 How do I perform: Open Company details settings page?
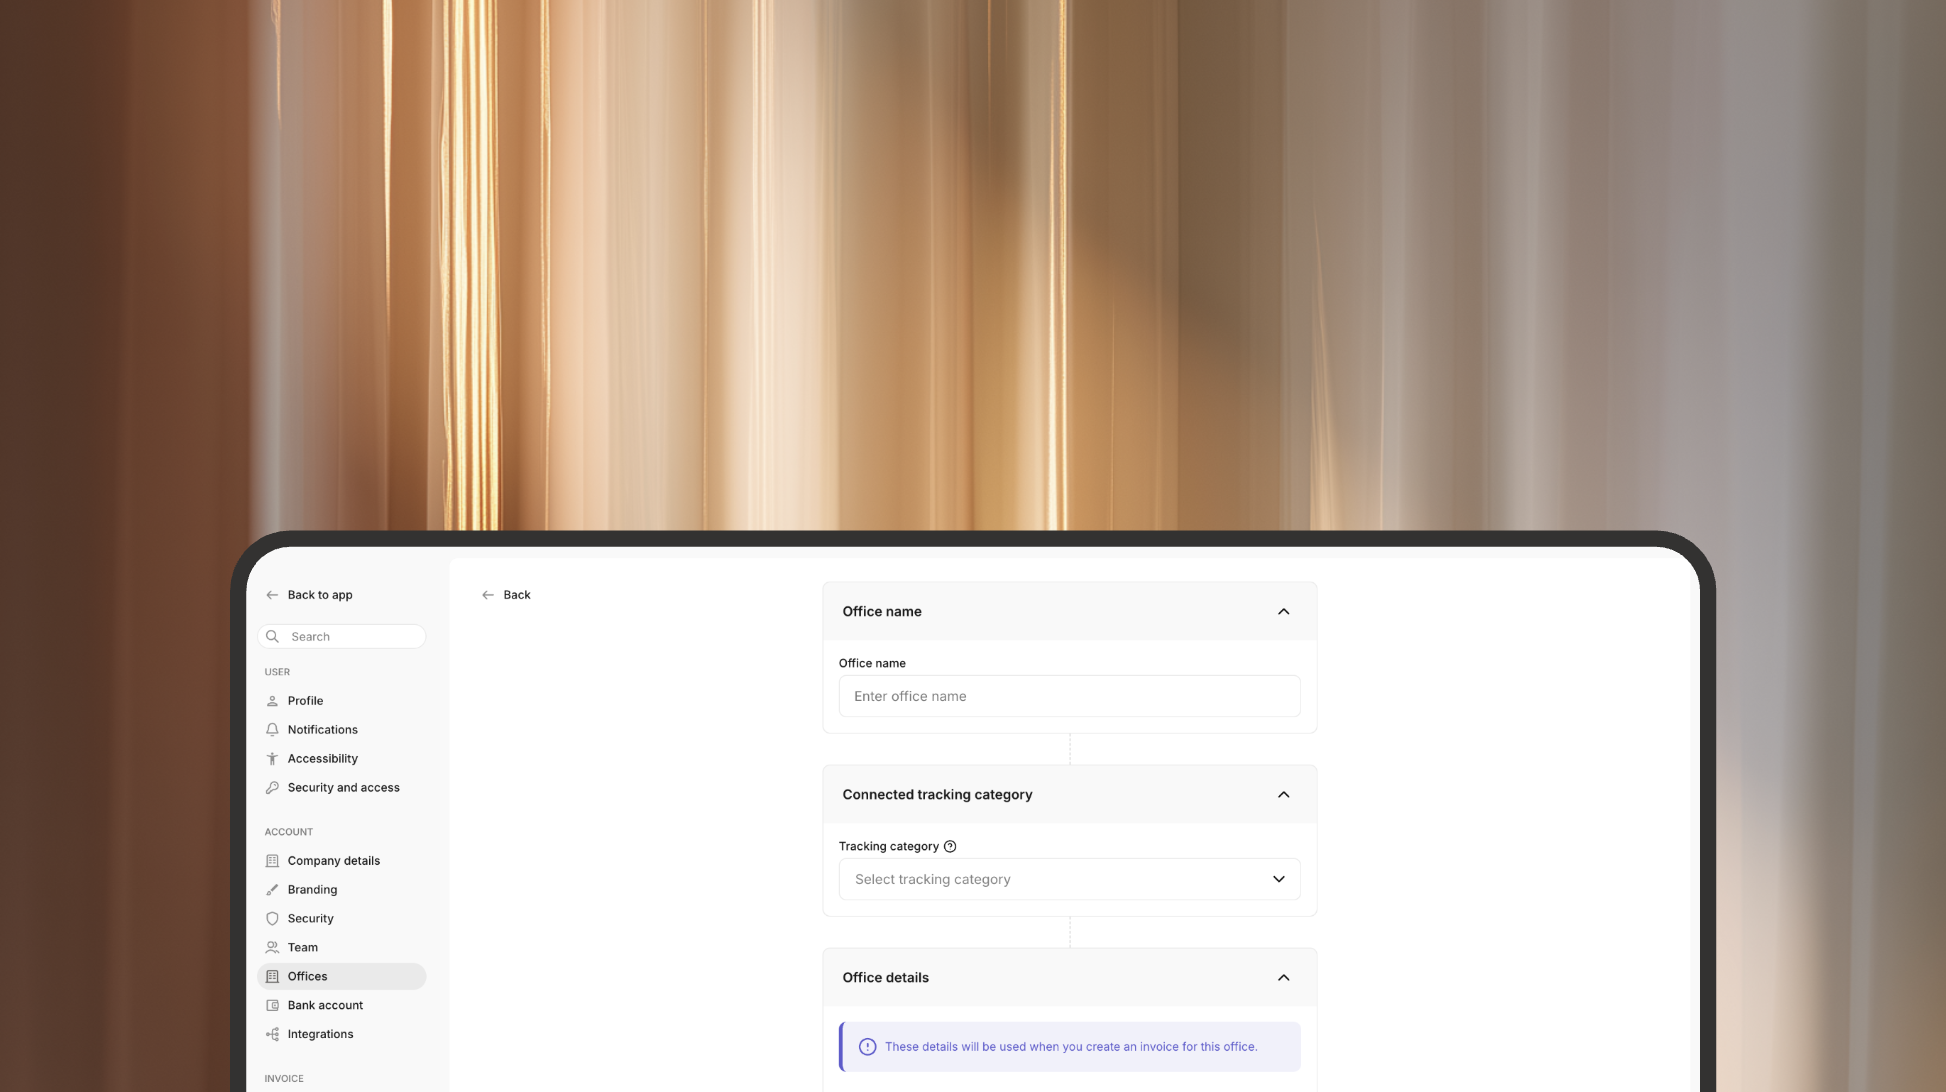point(333,861)
